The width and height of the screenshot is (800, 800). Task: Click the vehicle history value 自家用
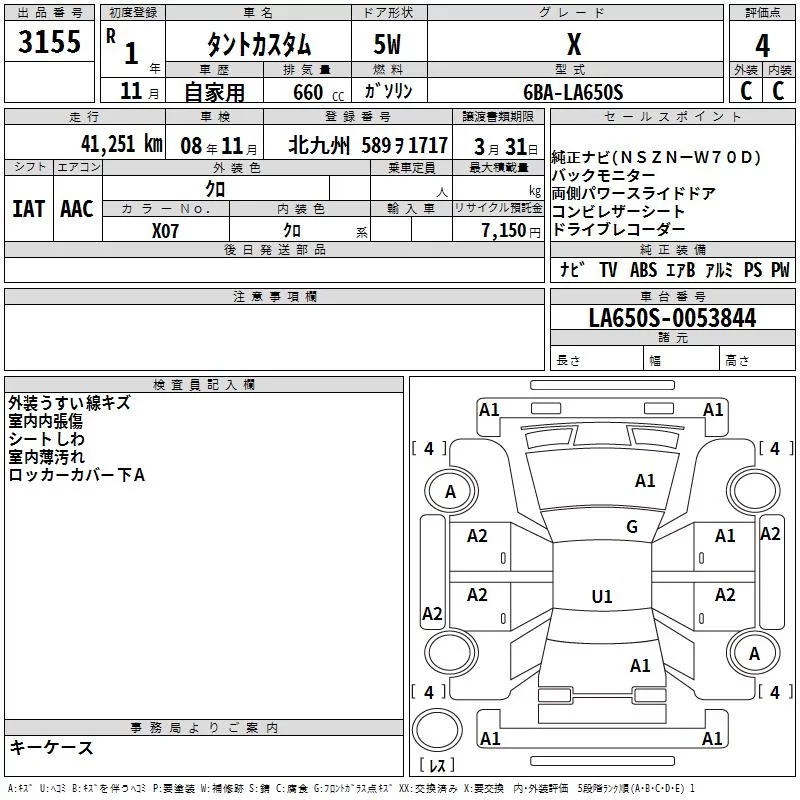coord(214,92)
